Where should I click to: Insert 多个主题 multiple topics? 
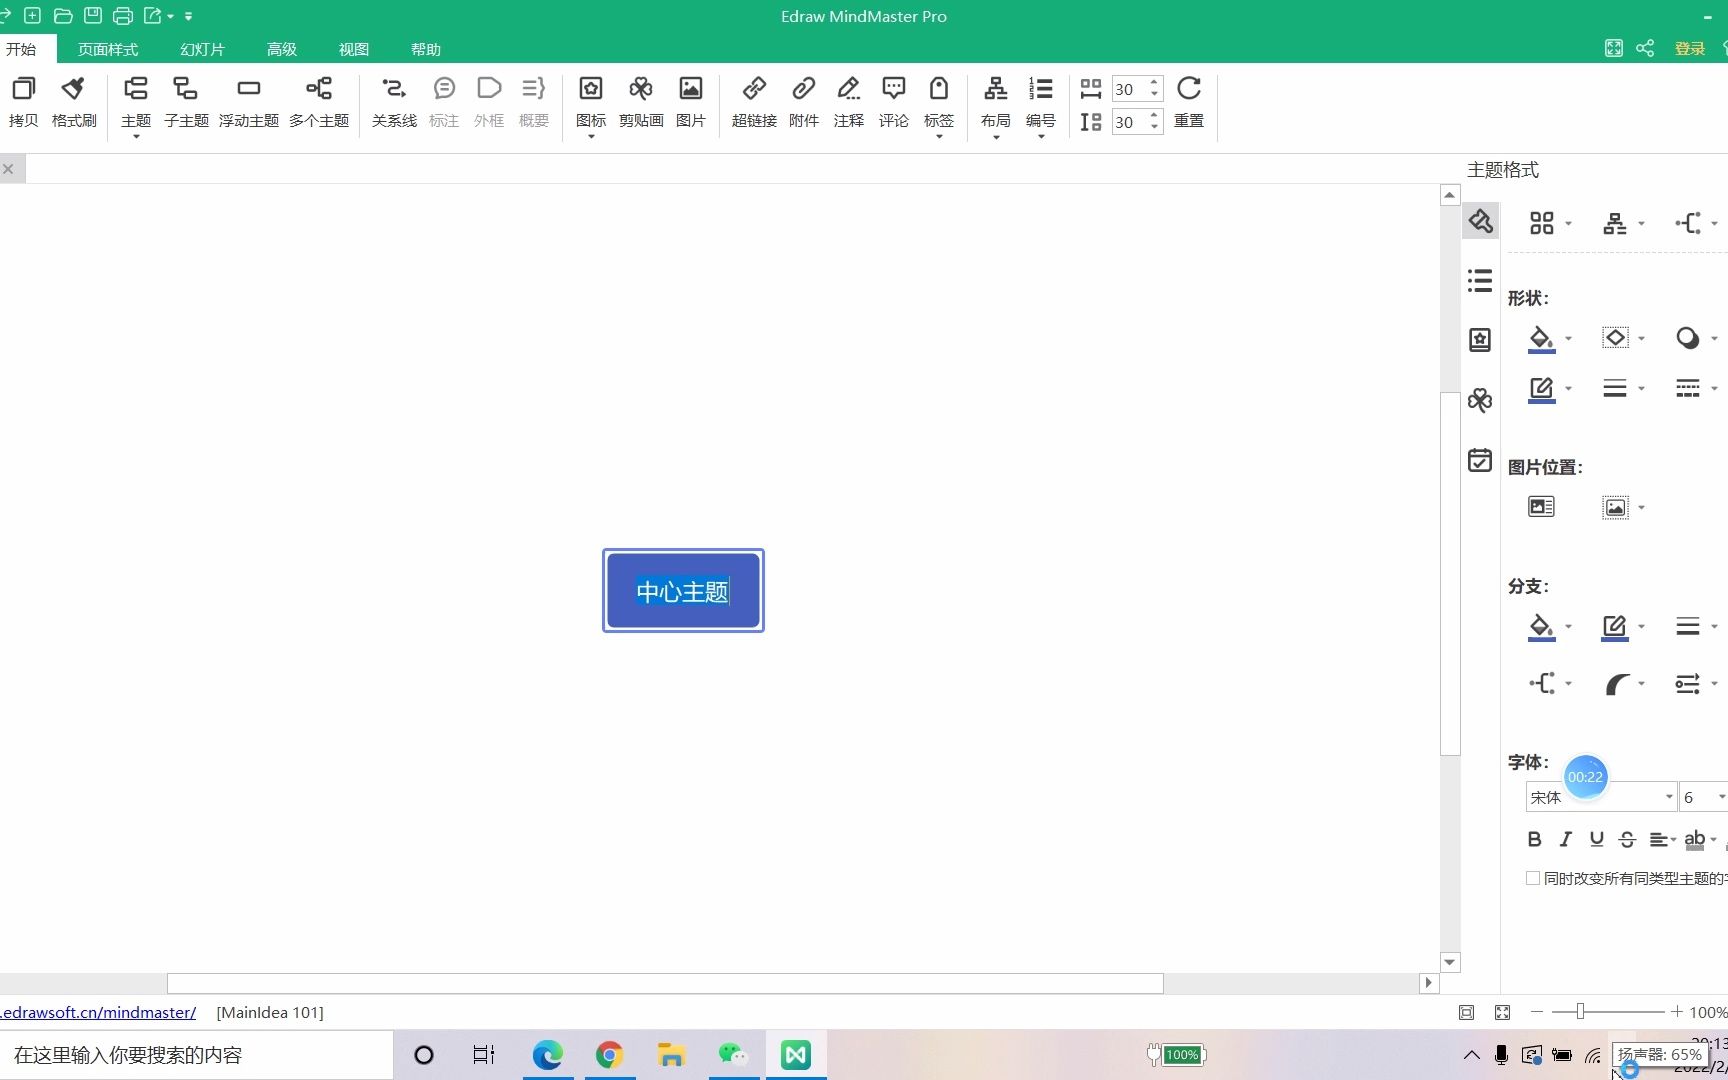coord(319,102)
